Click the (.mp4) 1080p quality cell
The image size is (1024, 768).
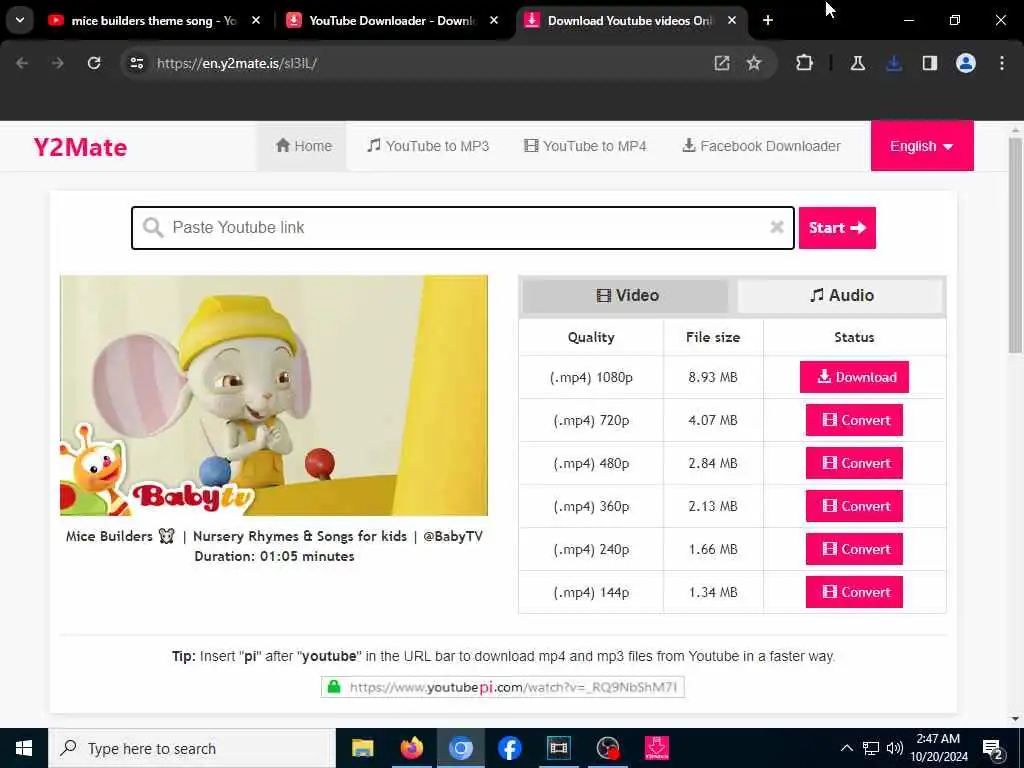pos(591,377)
